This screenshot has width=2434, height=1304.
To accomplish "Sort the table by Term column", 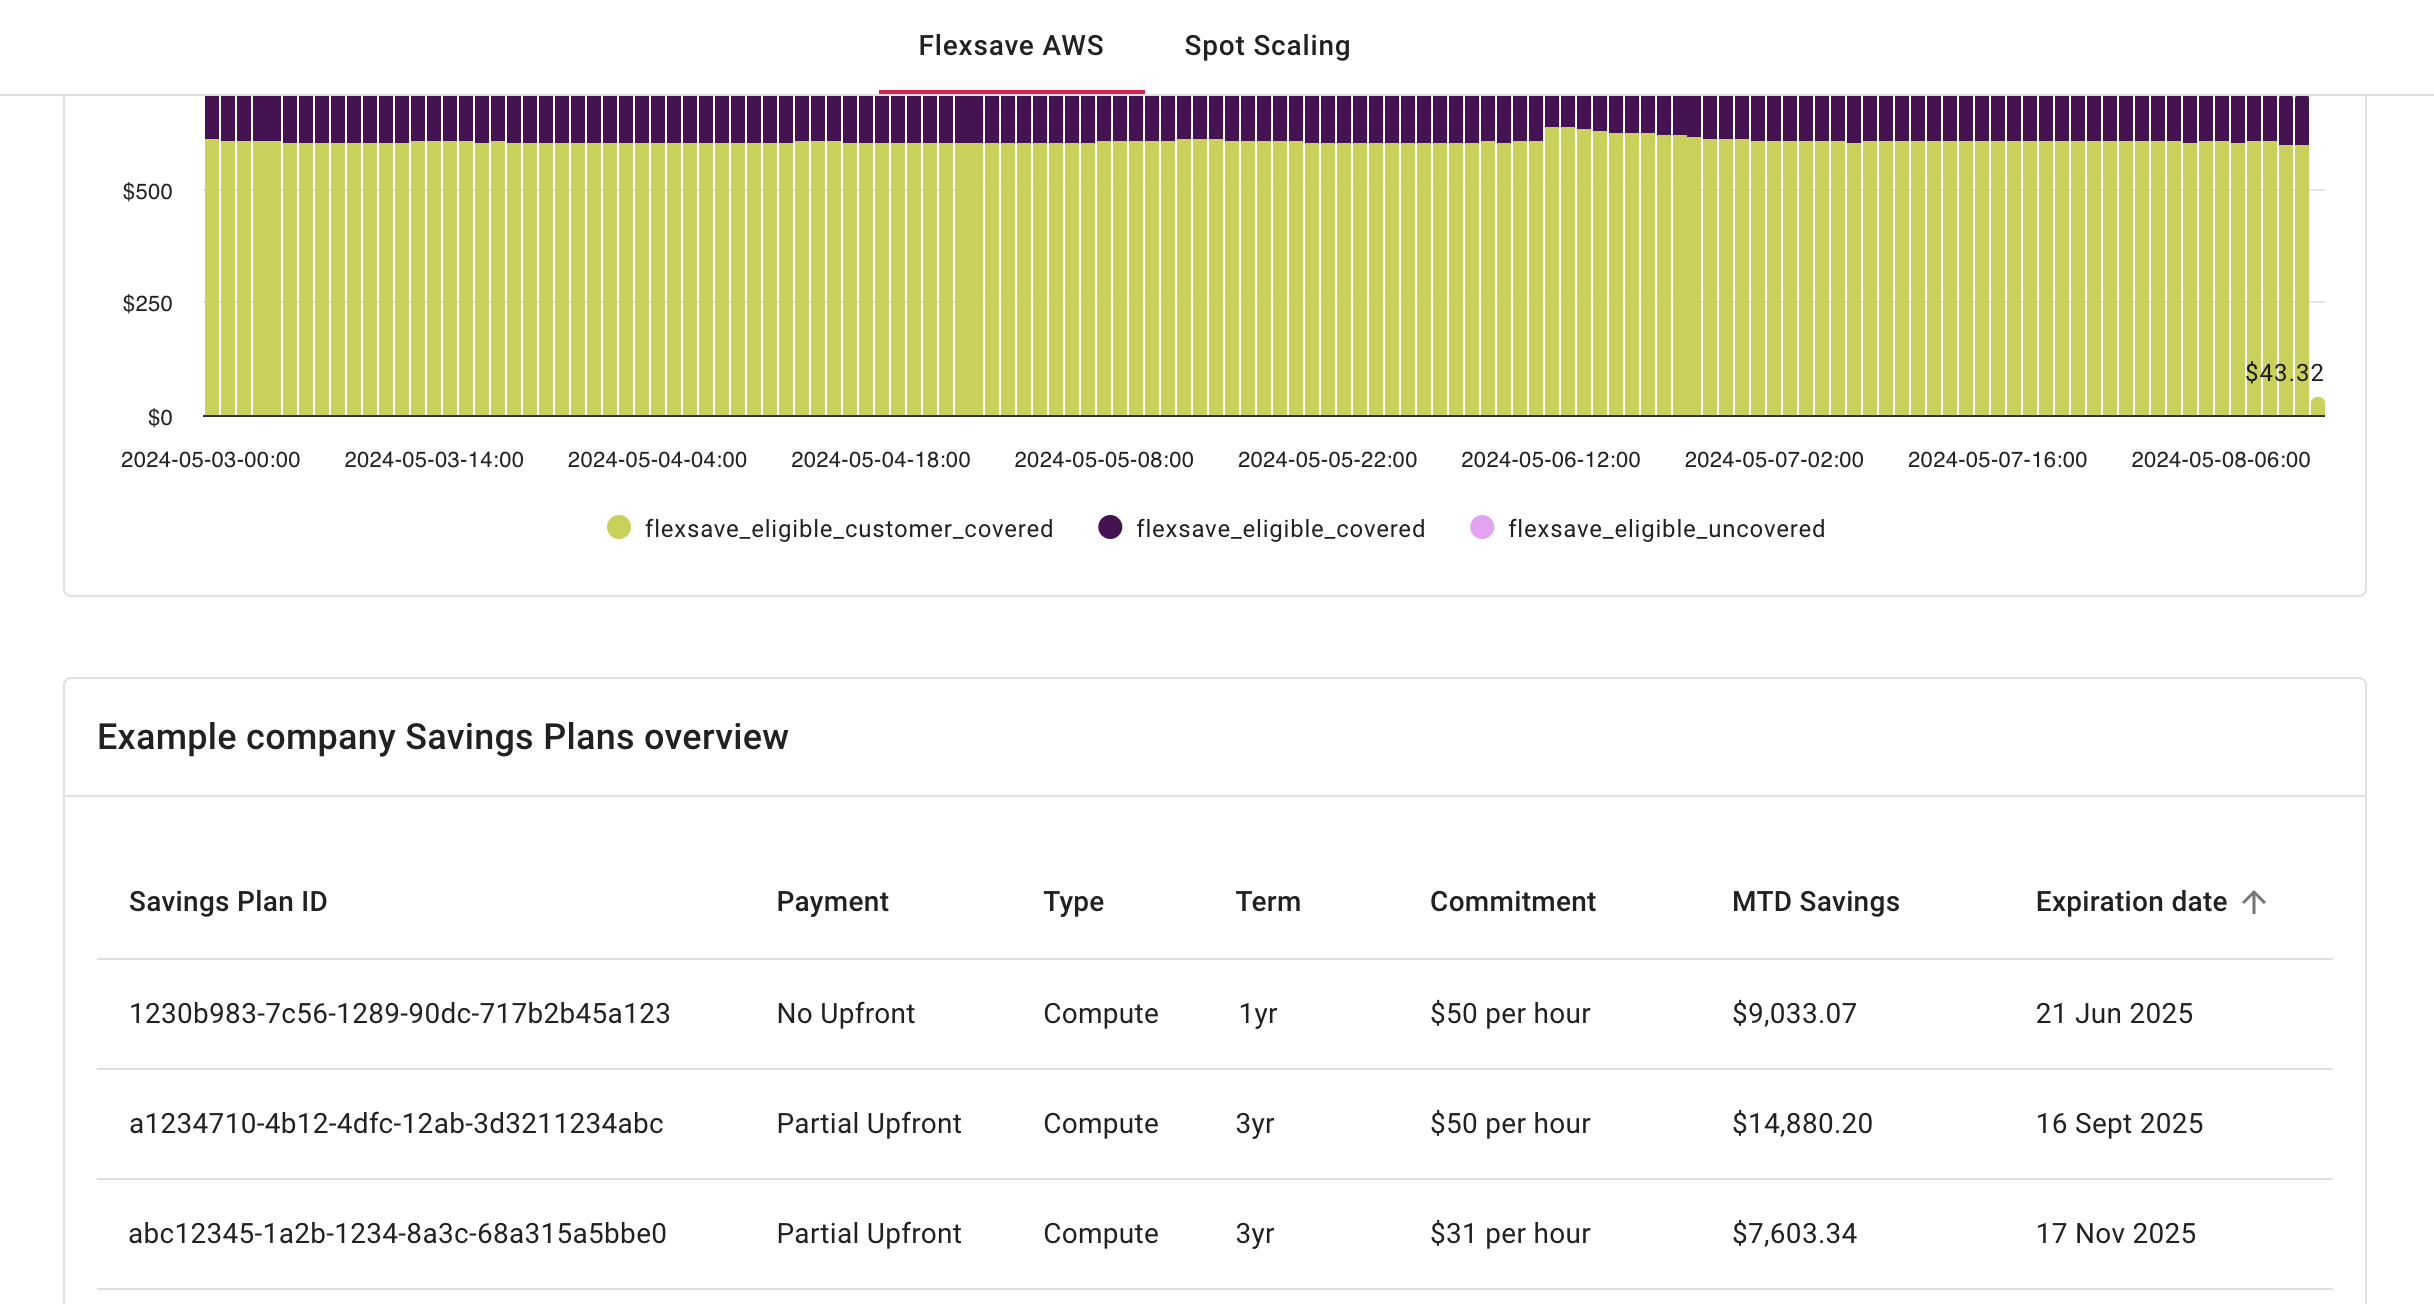I will click(1268, 901).
